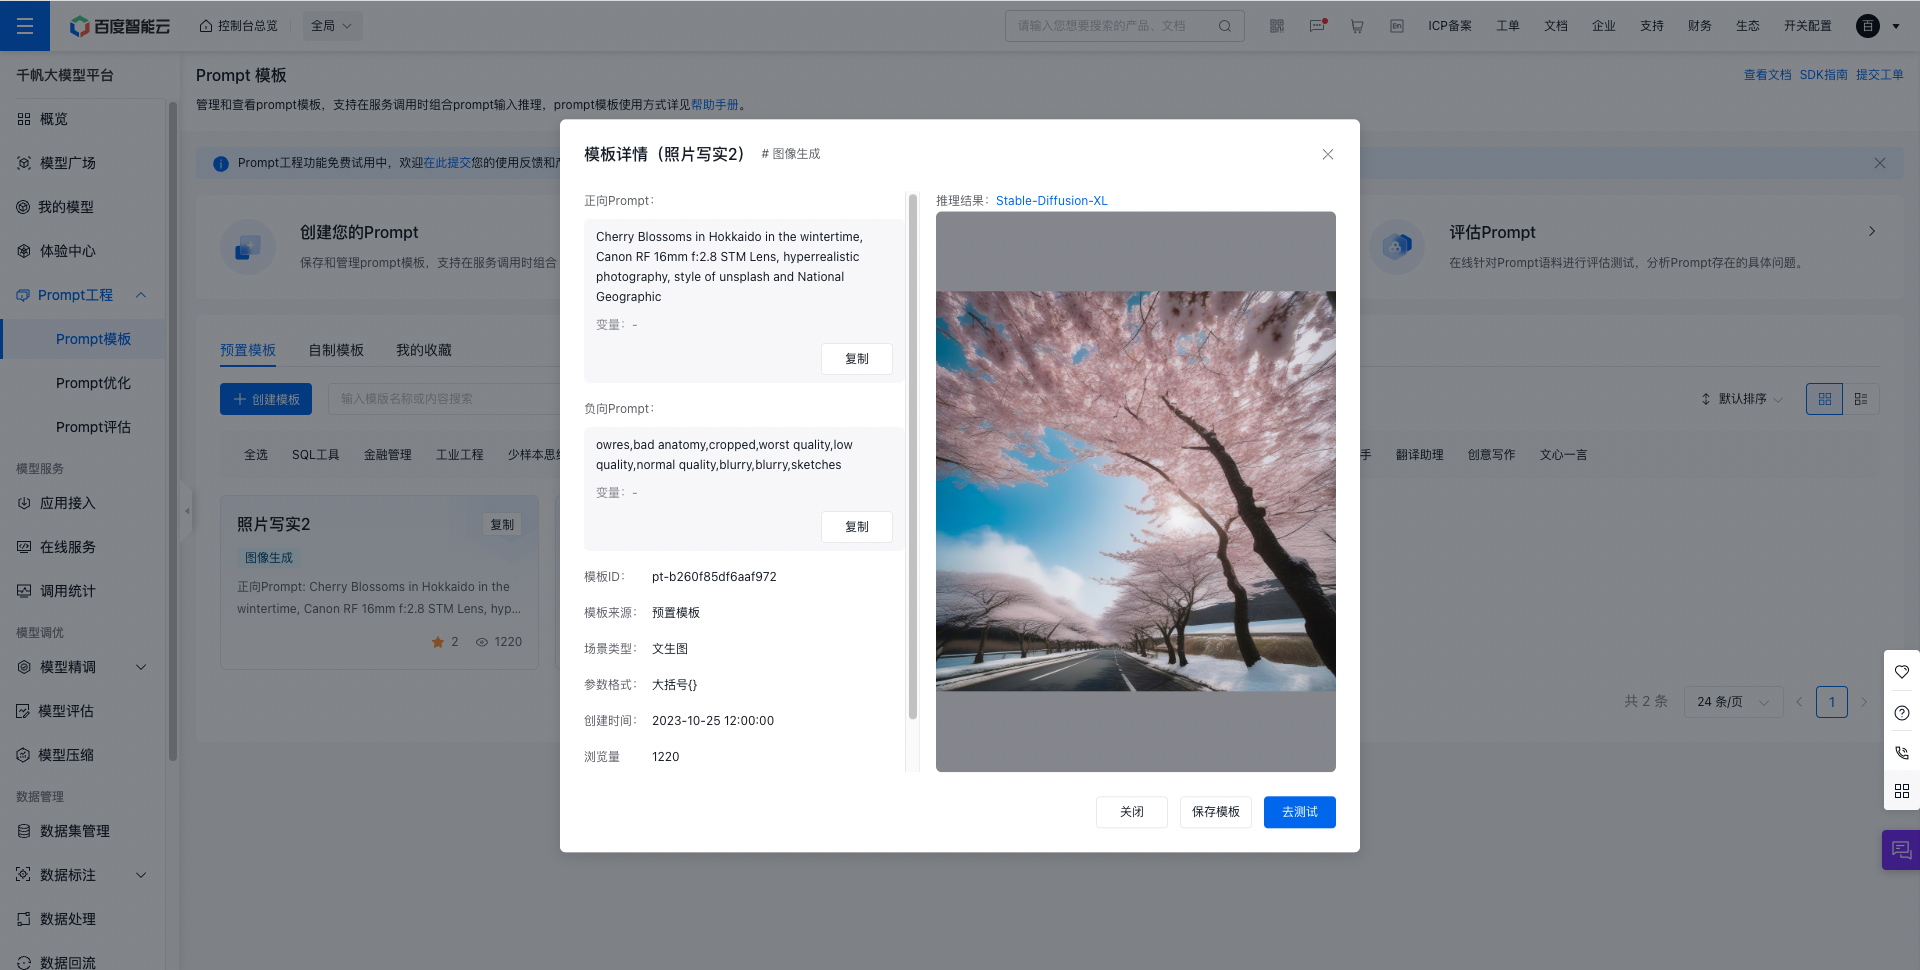Click the Baidu AI Cloud logo

click(120, 26)
